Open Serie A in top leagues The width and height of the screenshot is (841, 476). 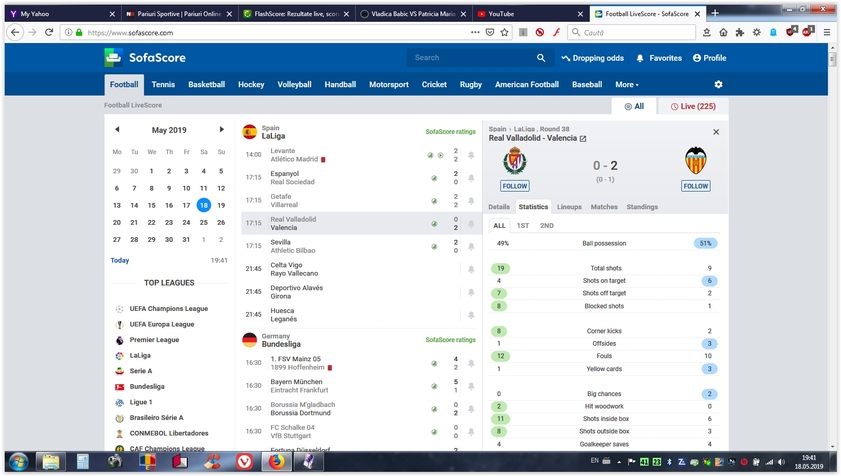click(141, 371)
